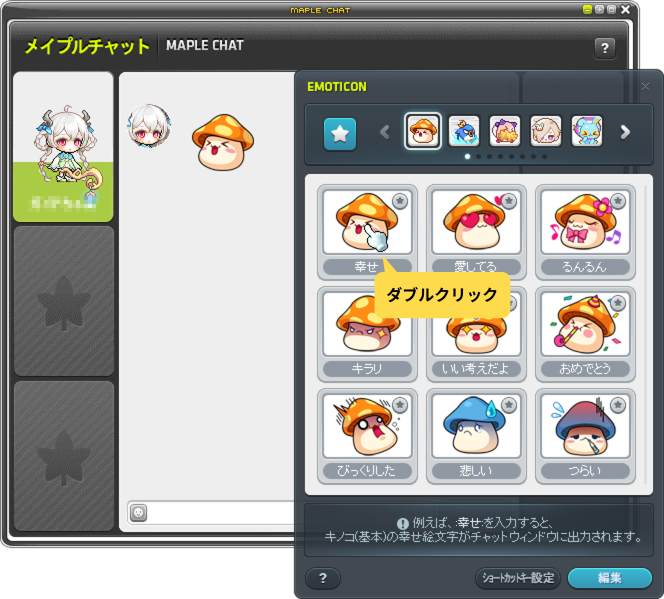Image resolution: width=664 pixels, height=599 pixels.
Task: Go to next emoticon set with right arrow
Action: pos(625,132)
